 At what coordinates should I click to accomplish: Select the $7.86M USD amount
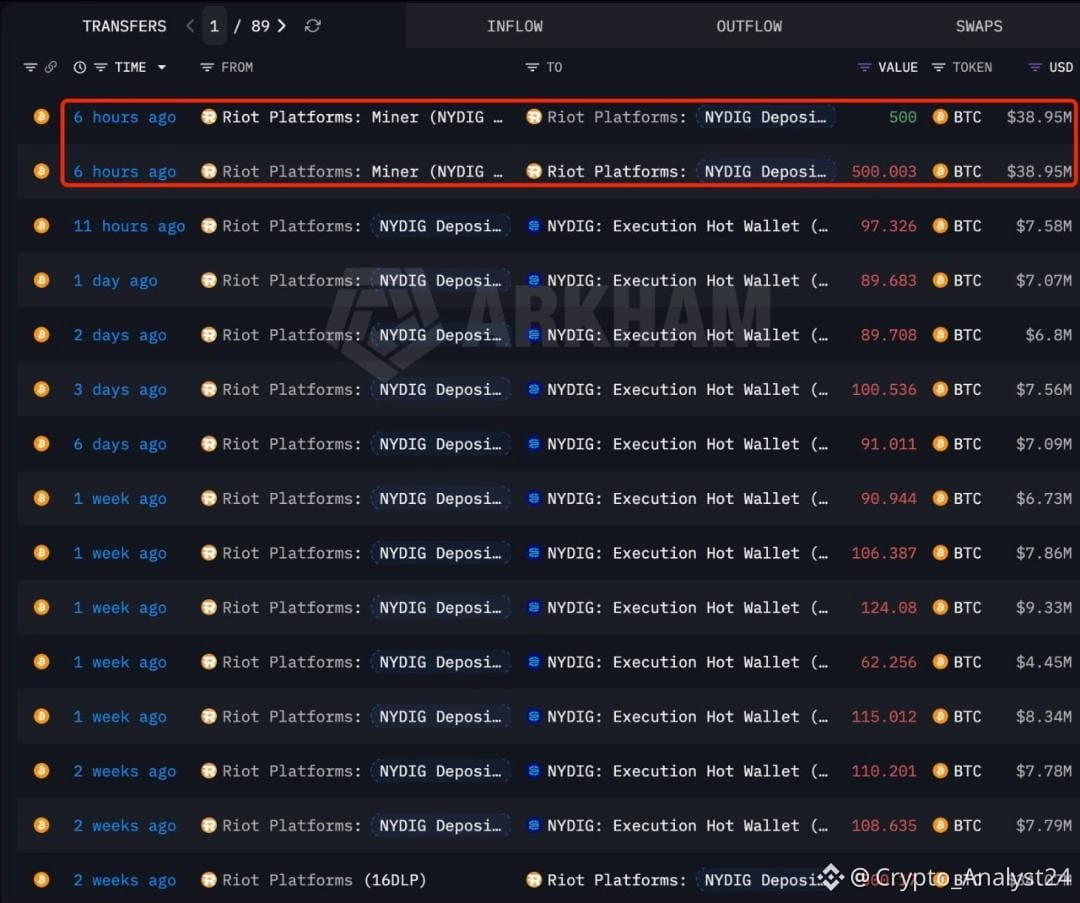tap(1043, 553)
